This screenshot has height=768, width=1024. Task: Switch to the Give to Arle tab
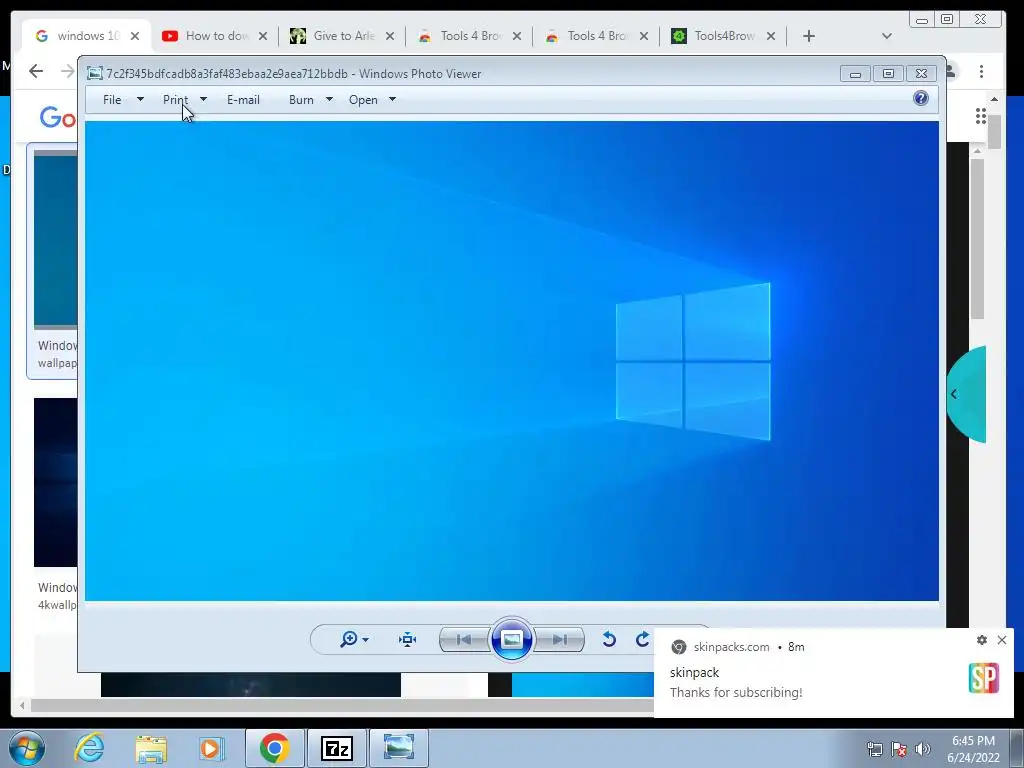(342, 36)
